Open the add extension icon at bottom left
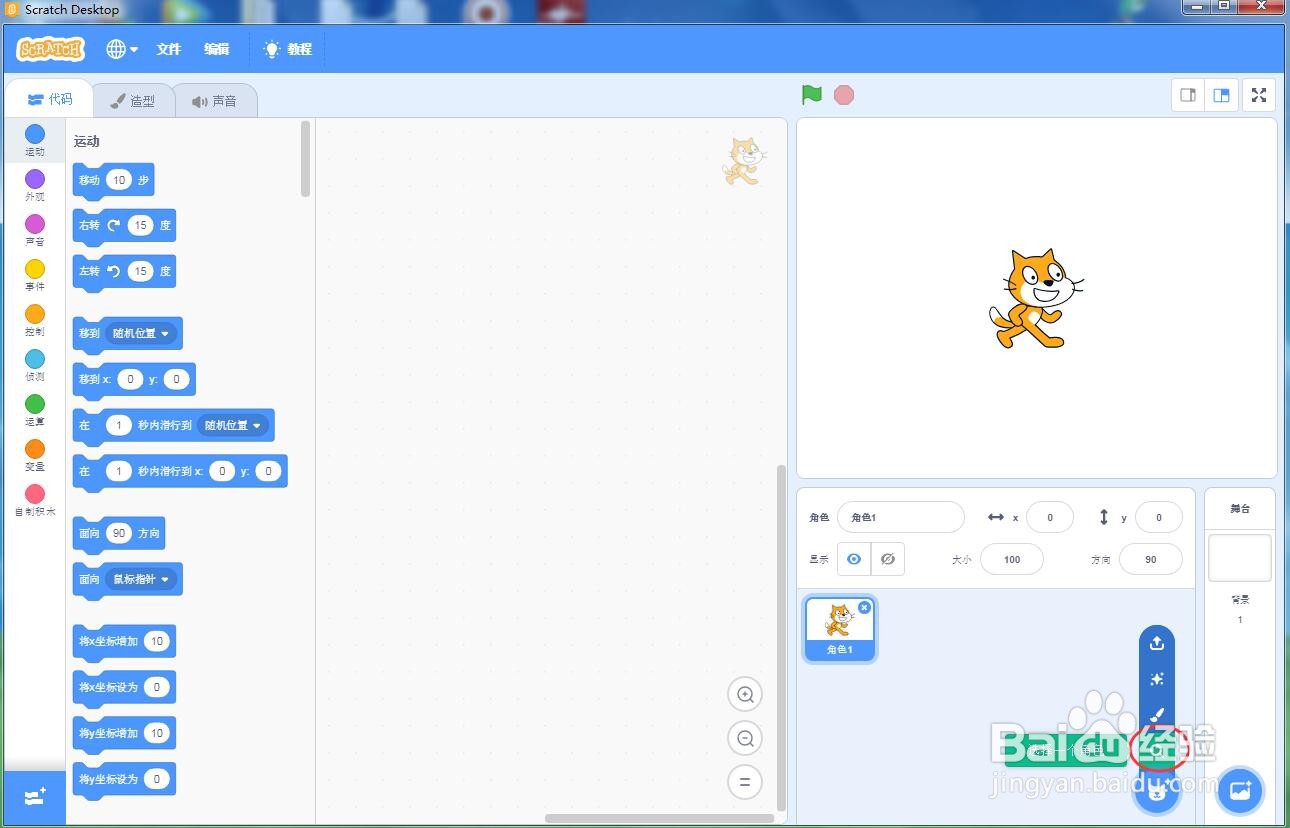1290x828 pixels. pyautogui.click(x=33, y=796)
